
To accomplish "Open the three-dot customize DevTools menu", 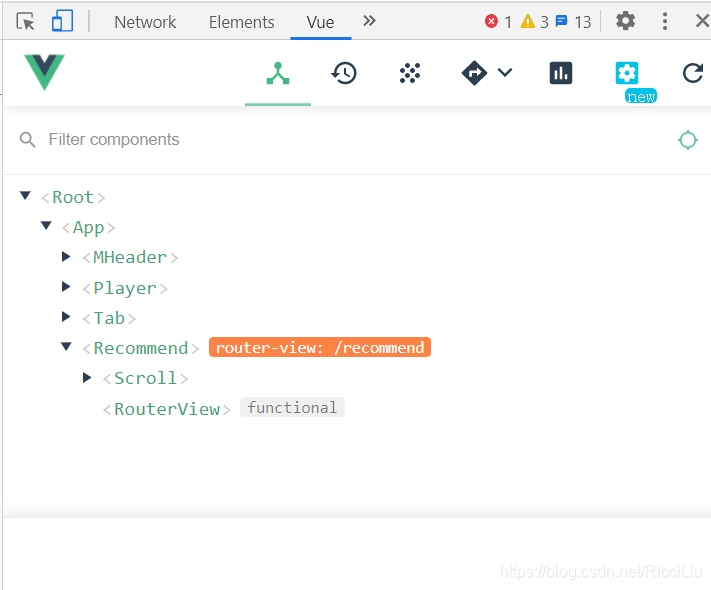I will (x=665, y=21).
